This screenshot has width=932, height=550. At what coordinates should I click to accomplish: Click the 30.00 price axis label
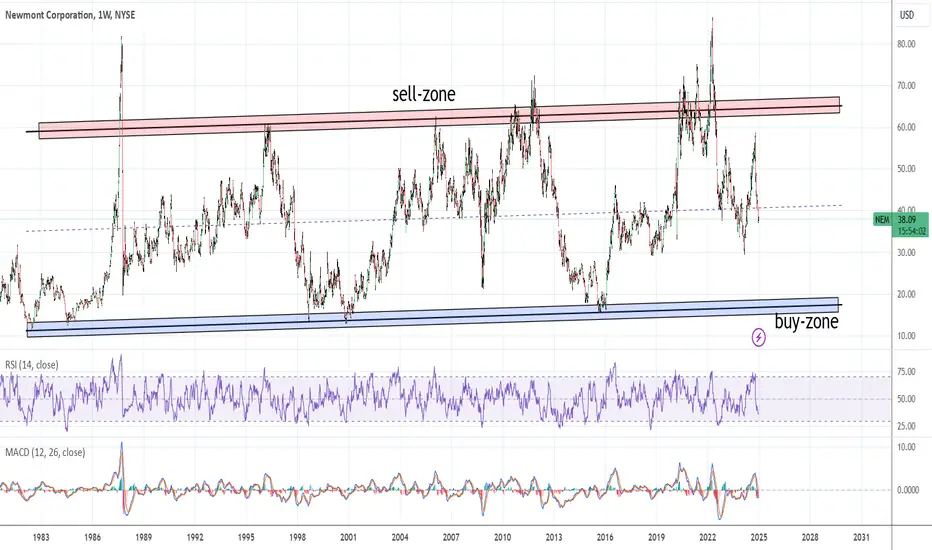point(906,253)
